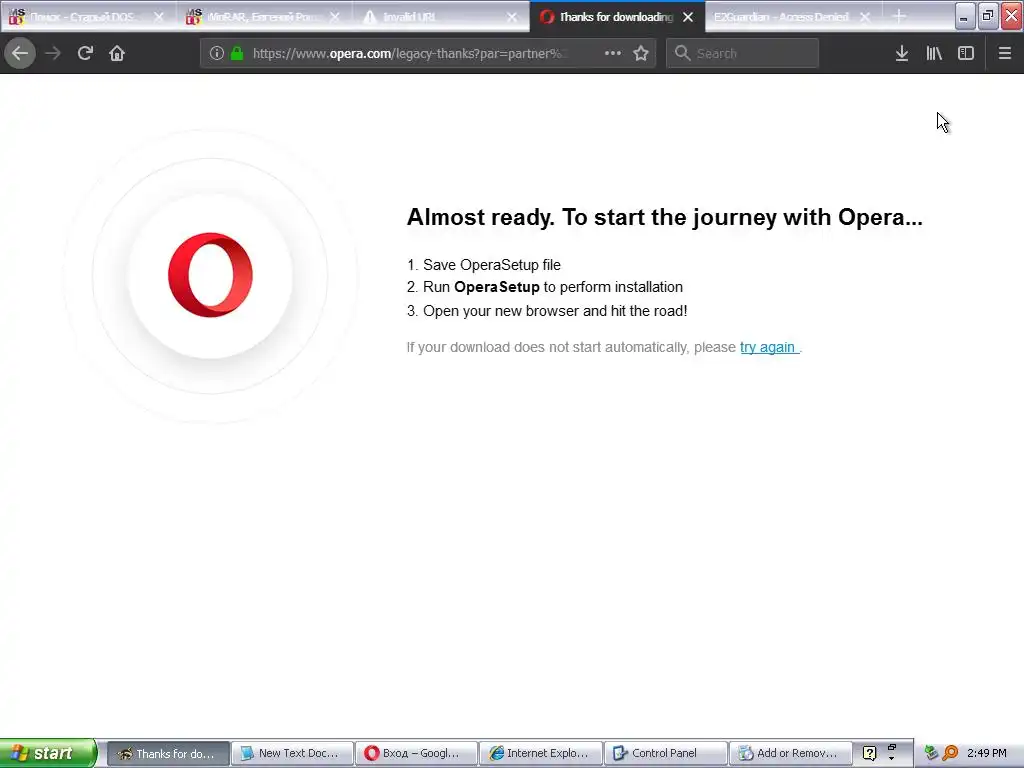Click the network tray icon

[931, 753]
